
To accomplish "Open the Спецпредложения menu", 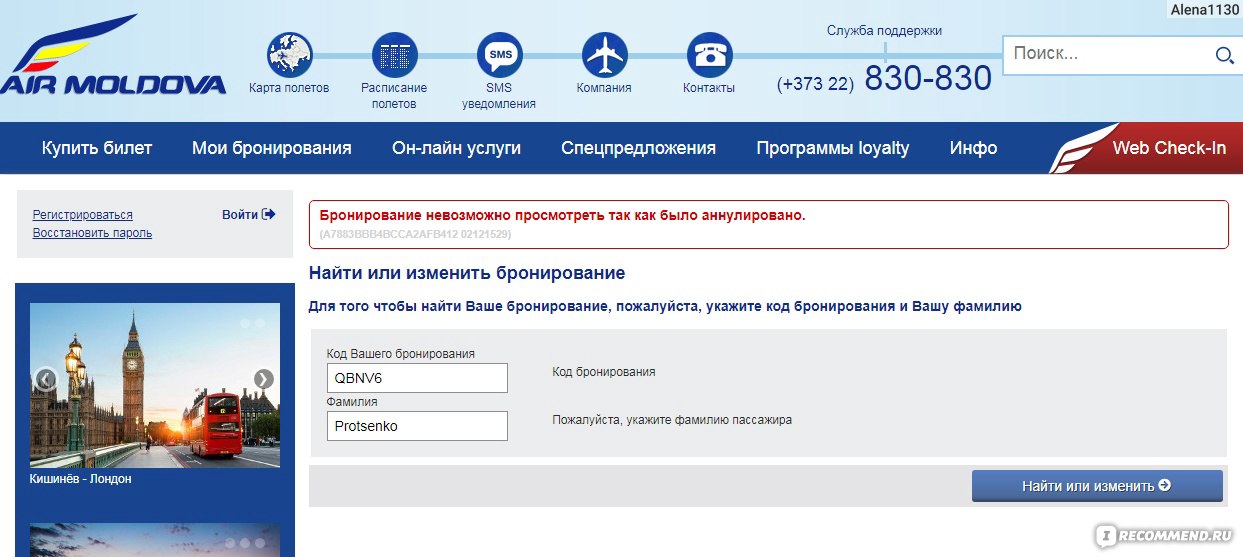I will (x=638, y=148).
